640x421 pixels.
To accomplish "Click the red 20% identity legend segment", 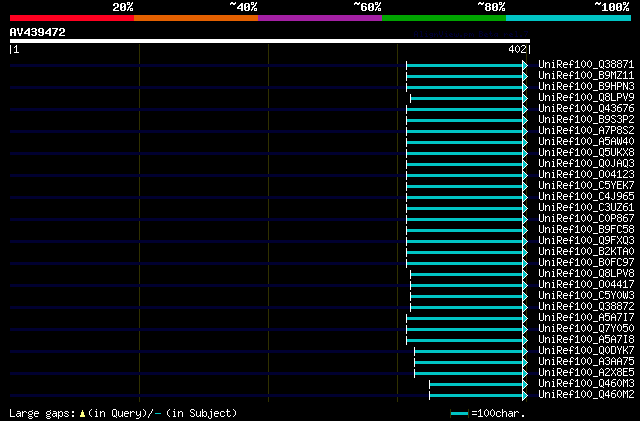I will click(x=72, y=18).
